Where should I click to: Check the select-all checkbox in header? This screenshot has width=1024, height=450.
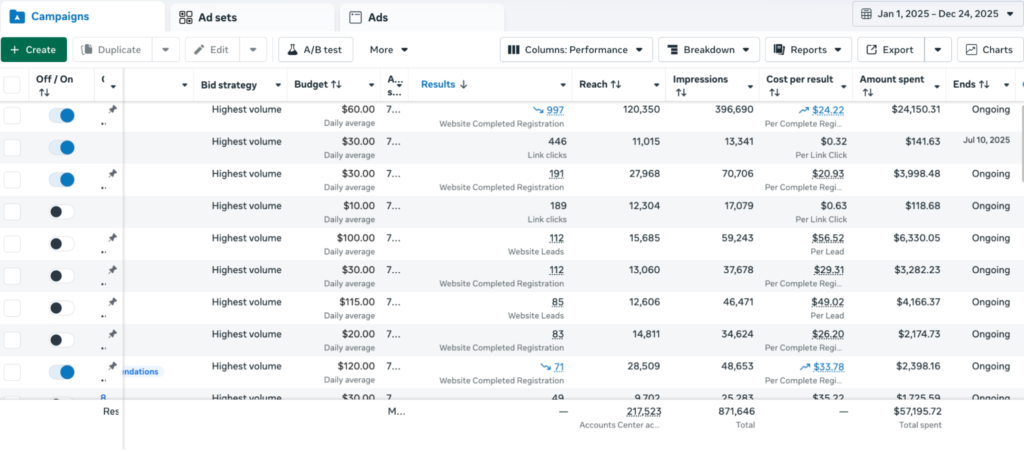pos(12,85)
